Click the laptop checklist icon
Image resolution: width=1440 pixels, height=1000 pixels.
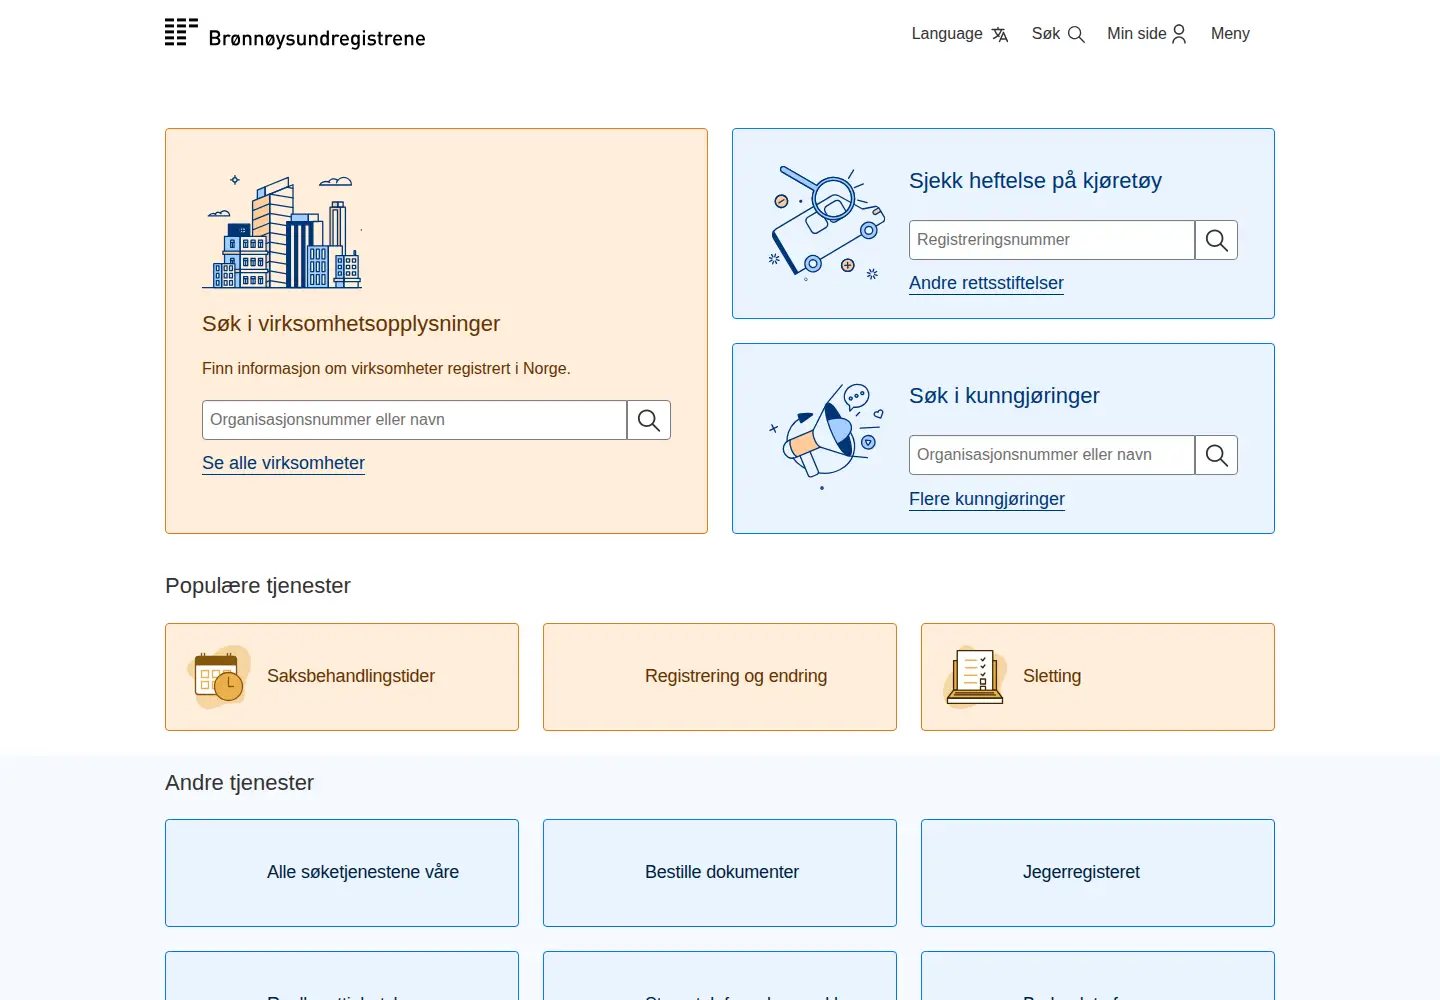point(975,677)
